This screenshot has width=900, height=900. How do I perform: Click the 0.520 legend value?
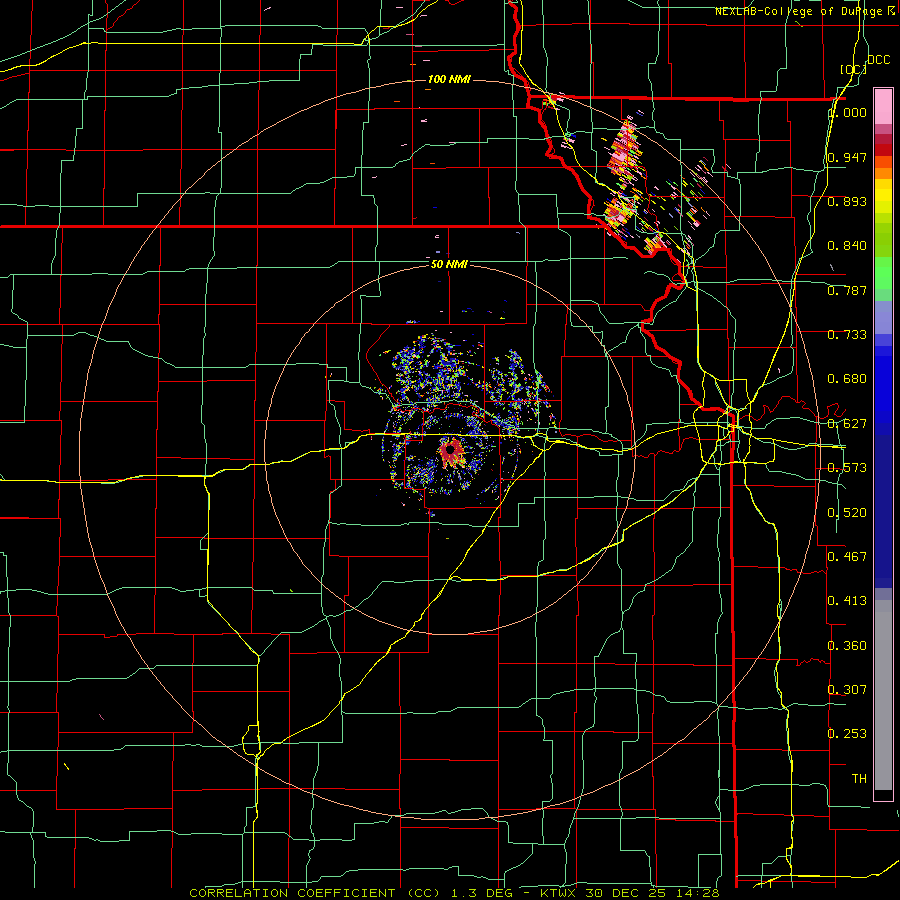pos(847,513)
